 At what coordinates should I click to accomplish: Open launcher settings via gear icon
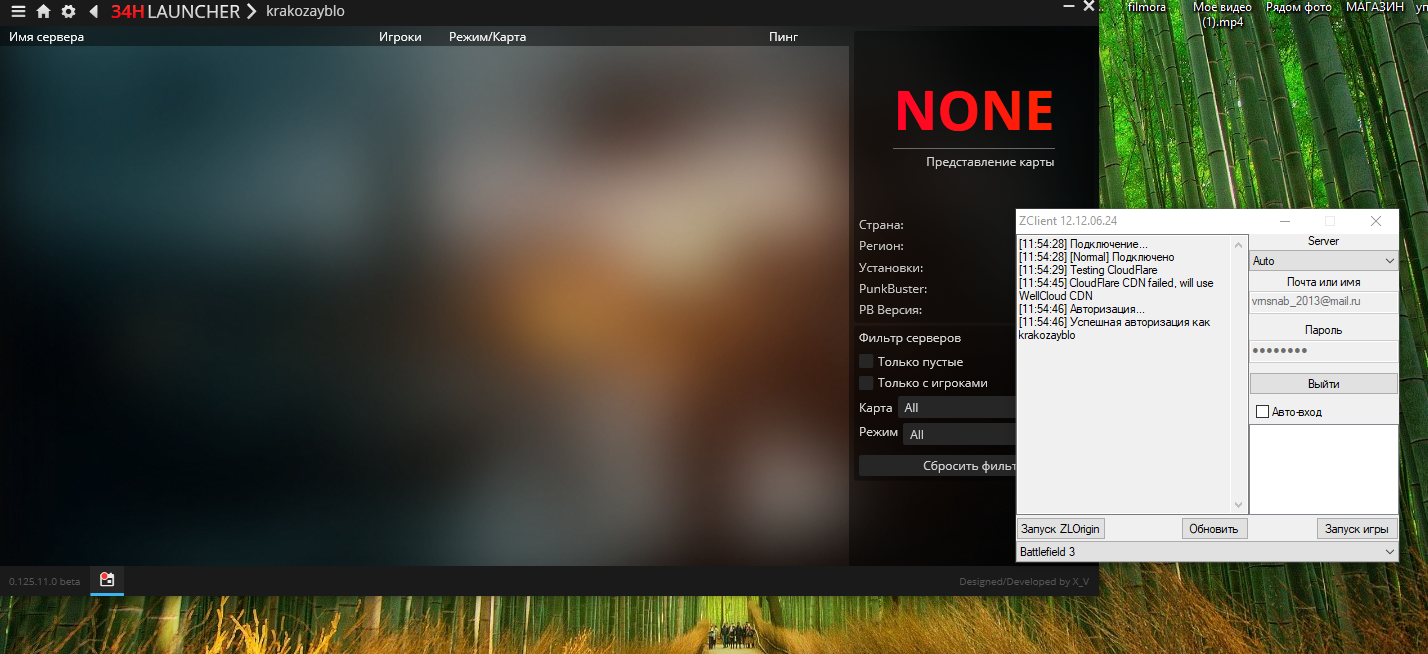coord(68,12)
